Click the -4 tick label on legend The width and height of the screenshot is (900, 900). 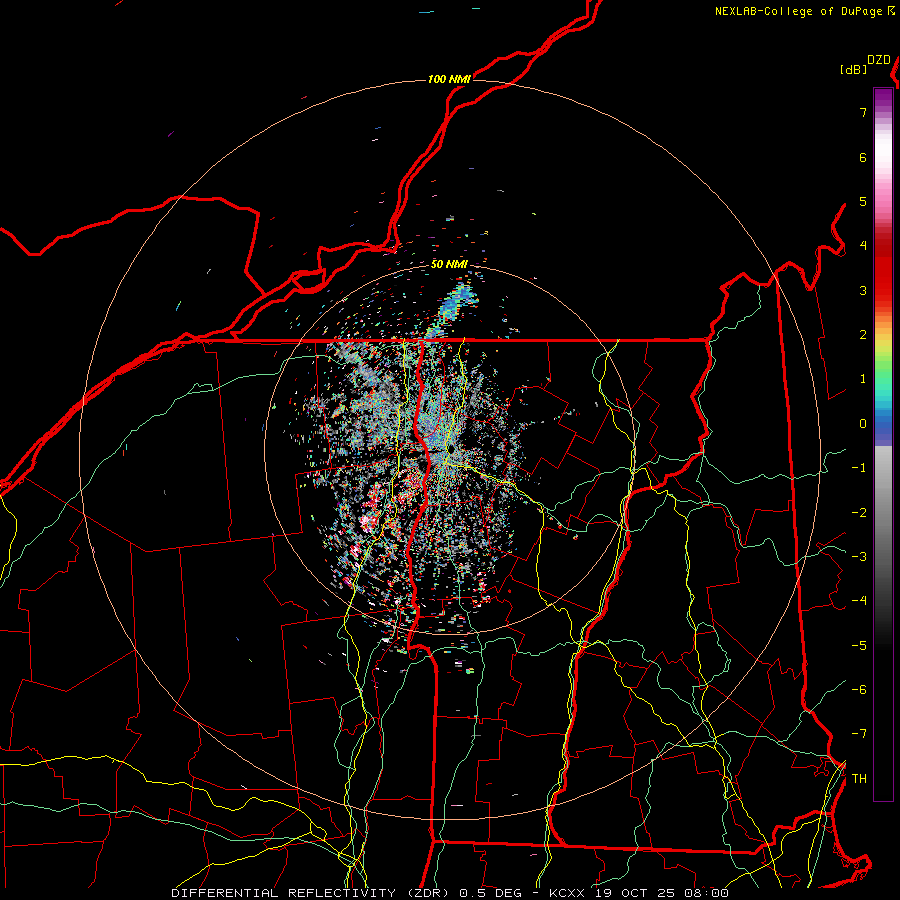pyautogui.click(x=859, y=601)
